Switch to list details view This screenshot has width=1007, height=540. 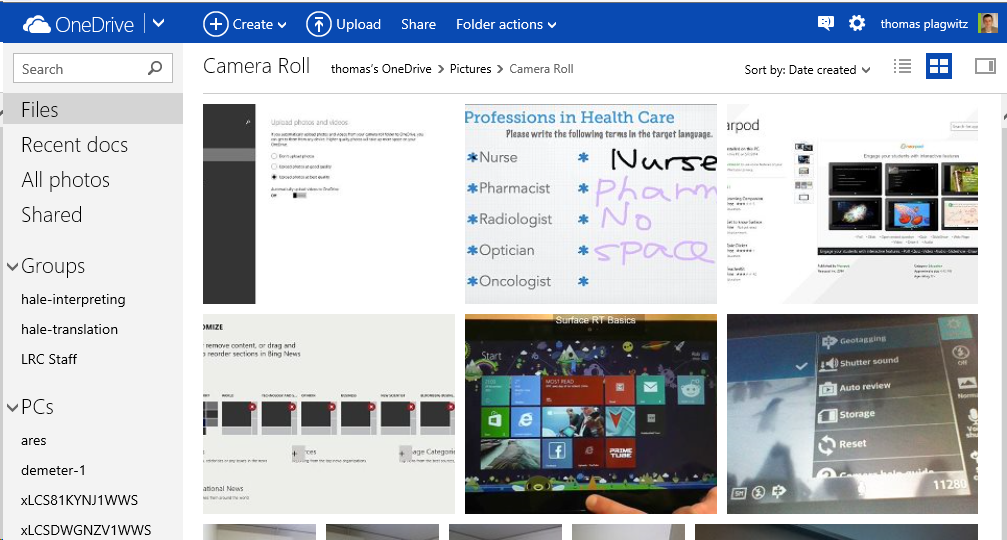(x=902, y=67)
